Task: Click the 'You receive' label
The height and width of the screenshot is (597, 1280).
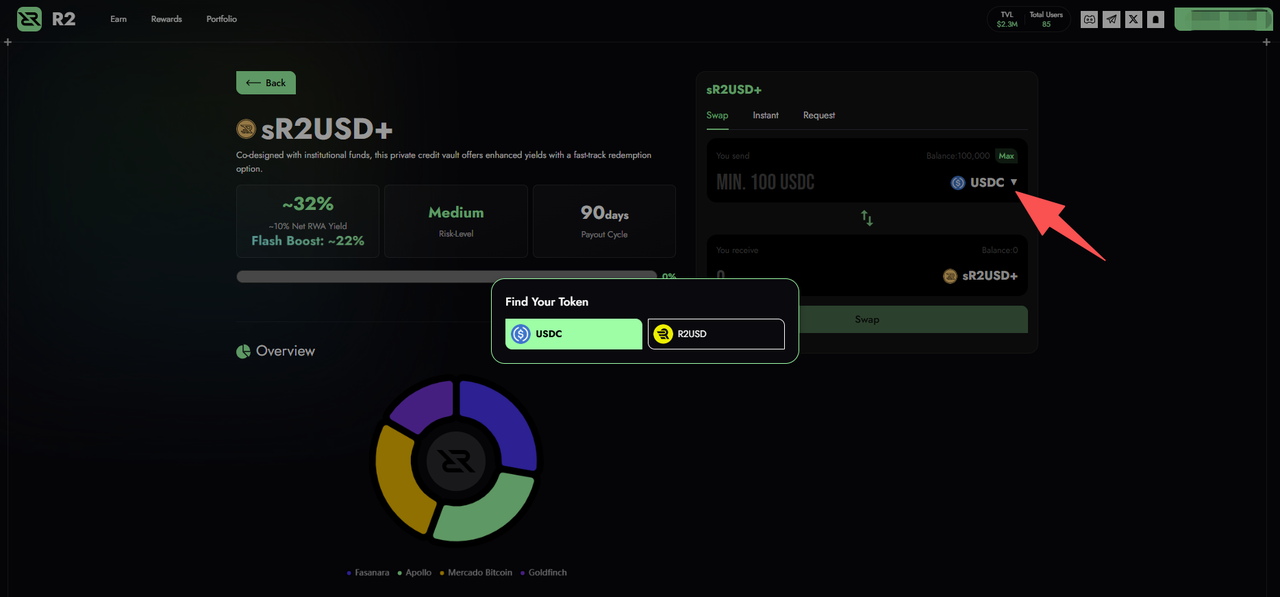Action: point(738,250)
